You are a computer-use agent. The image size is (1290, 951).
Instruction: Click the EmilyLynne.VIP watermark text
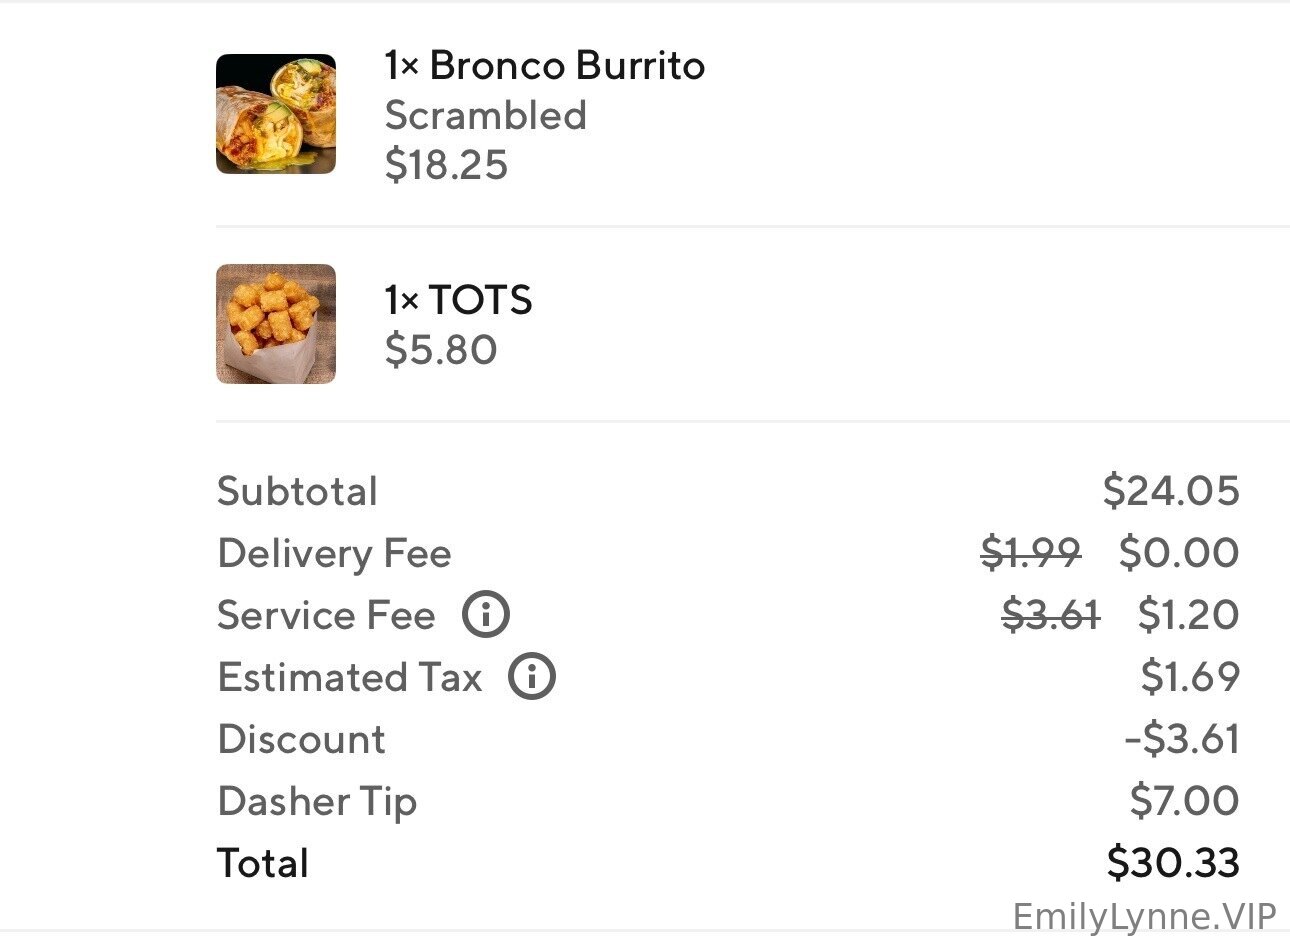point(1145,917)
